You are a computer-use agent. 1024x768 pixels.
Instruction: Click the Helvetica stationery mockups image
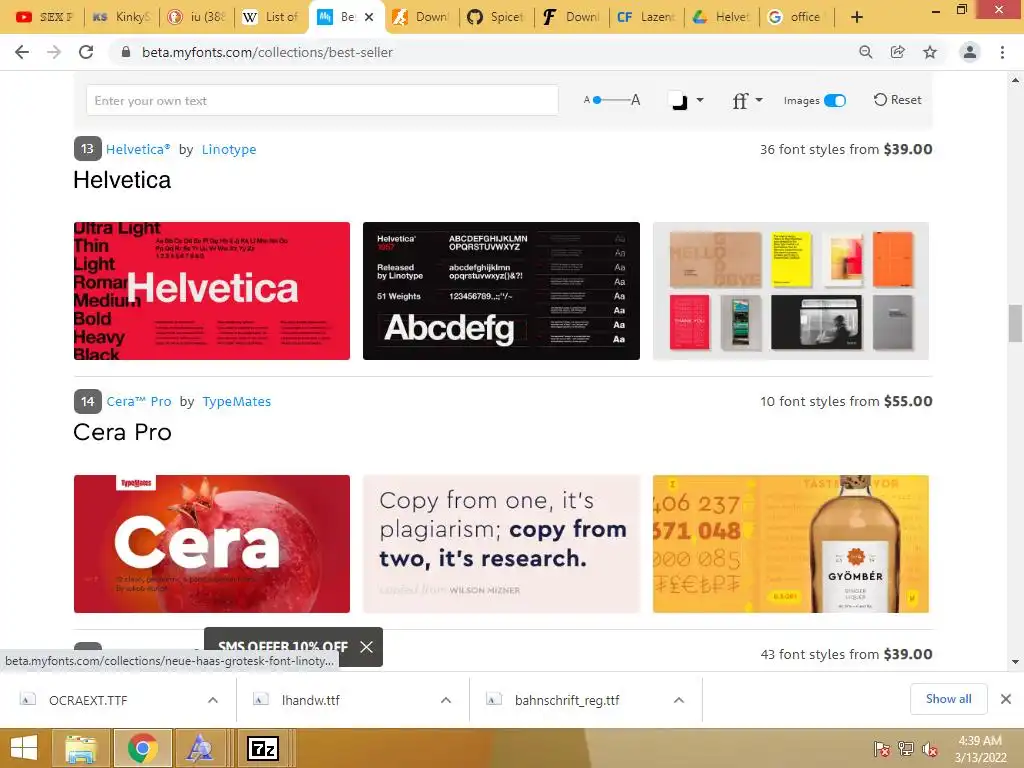(790, 291)
